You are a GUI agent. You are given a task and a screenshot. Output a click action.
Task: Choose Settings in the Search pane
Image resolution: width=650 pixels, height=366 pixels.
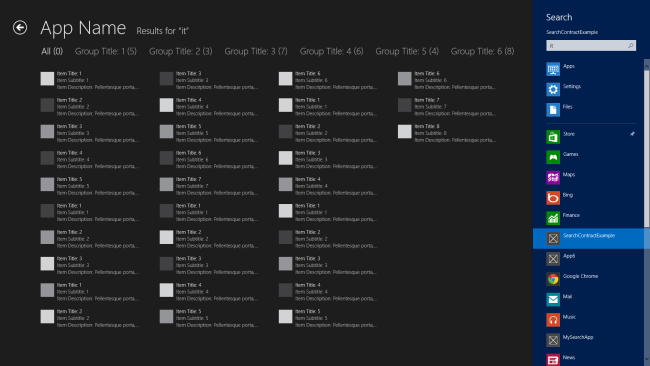(591, 89)
